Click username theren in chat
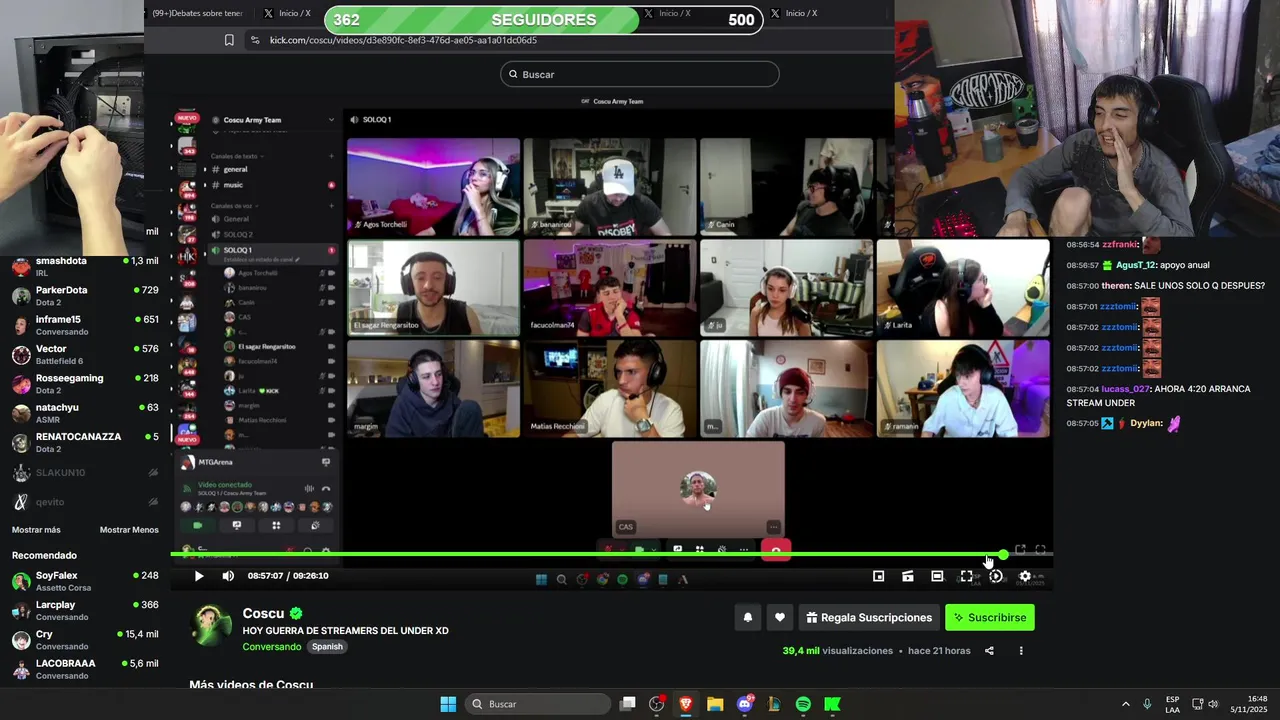 point(1115,286)
